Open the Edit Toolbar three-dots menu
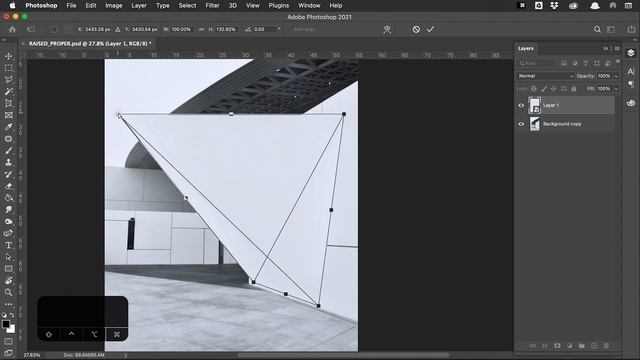The width and height of the screenshot is (640, 360). tap(9, 304)
